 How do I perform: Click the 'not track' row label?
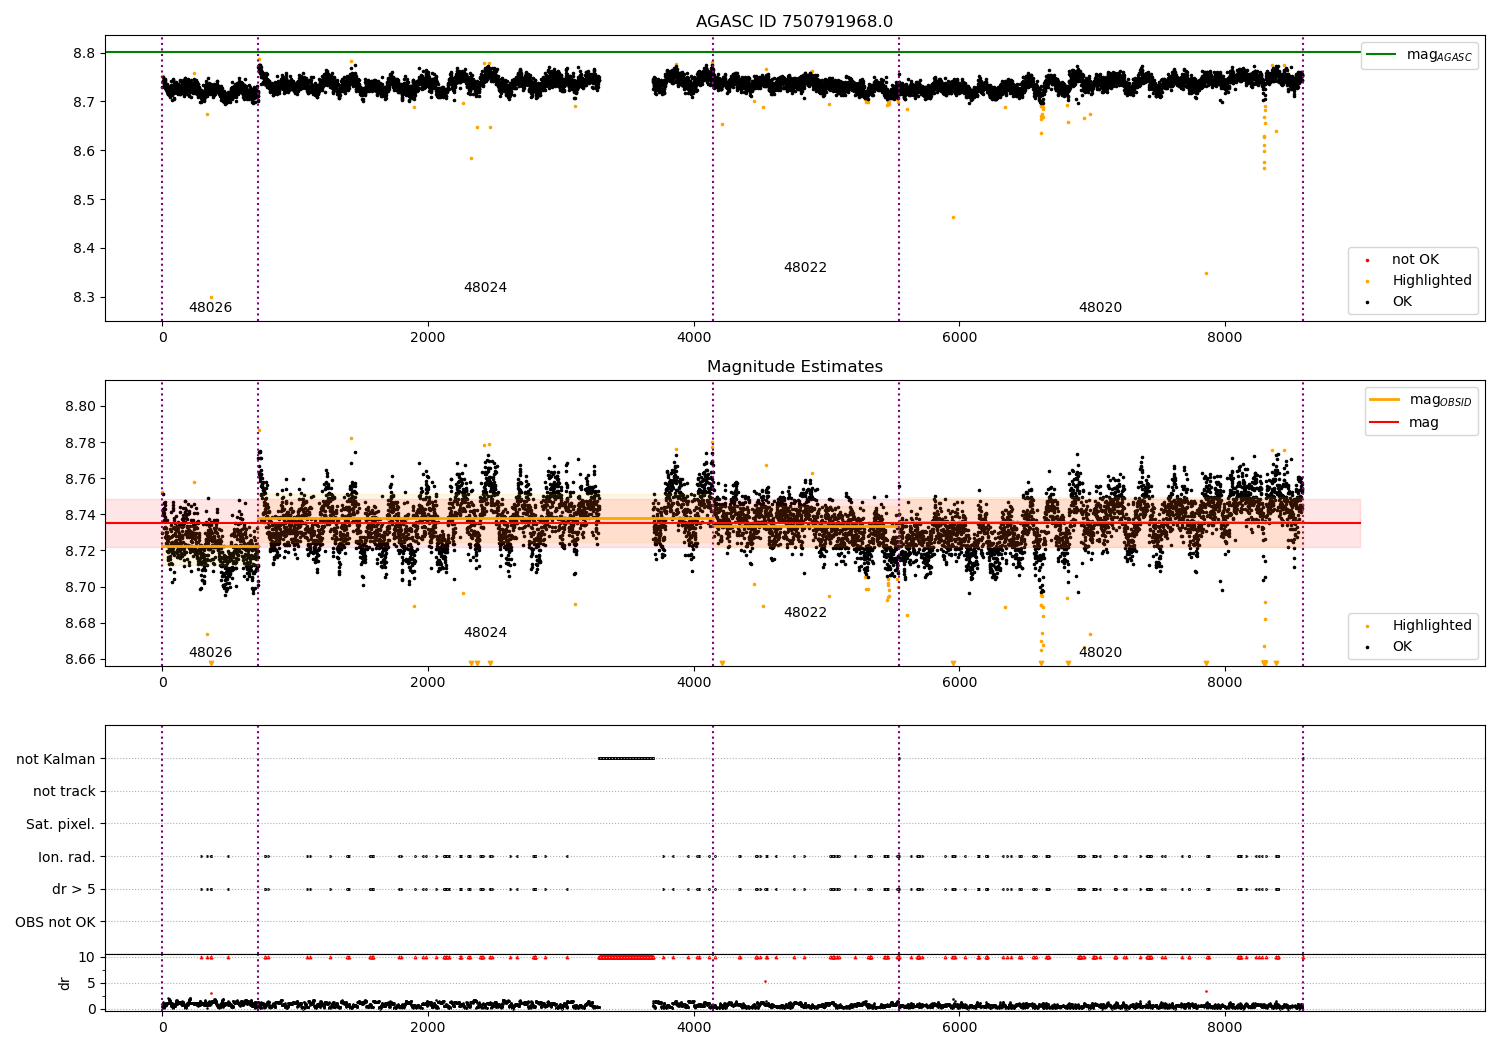(x=64, y=791)
